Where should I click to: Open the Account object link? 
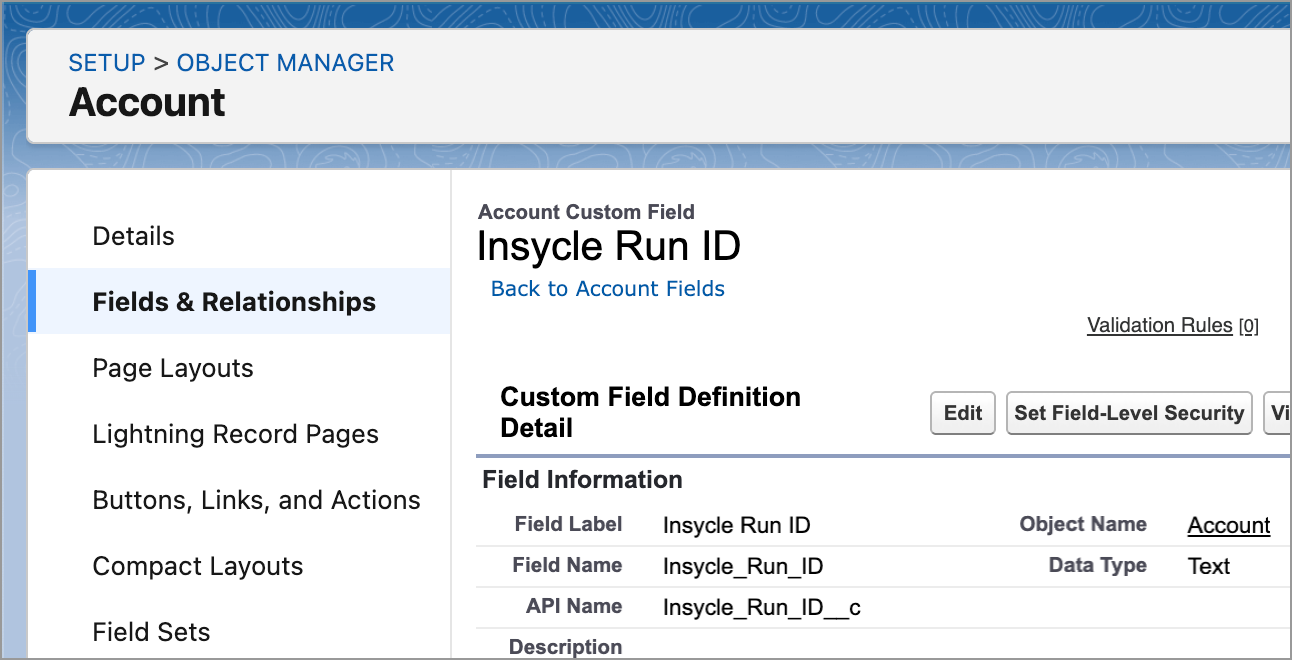click(1229, 525)
